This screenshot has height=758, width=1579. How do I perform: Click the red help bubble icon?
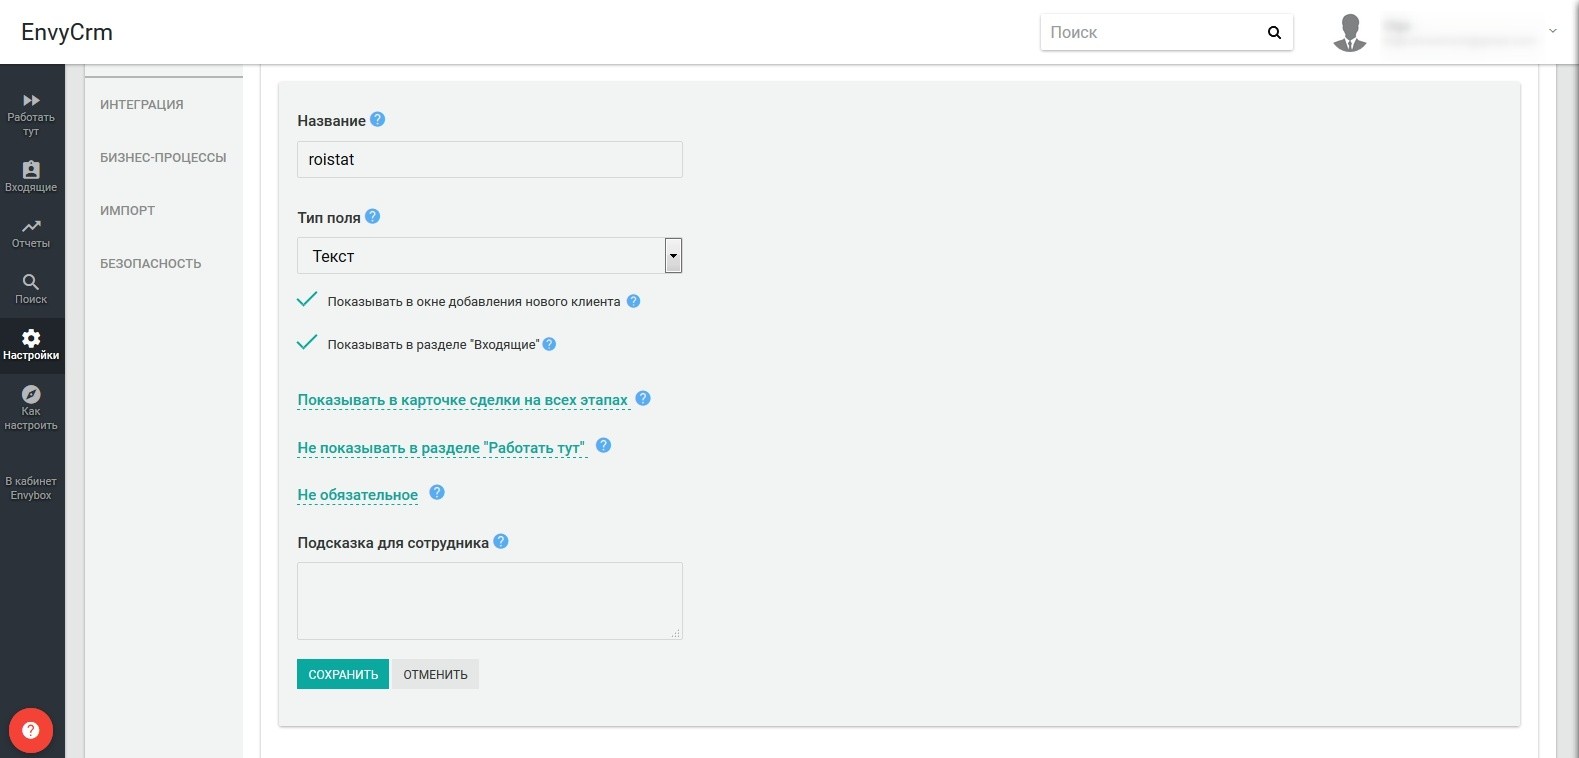[31, 730]
